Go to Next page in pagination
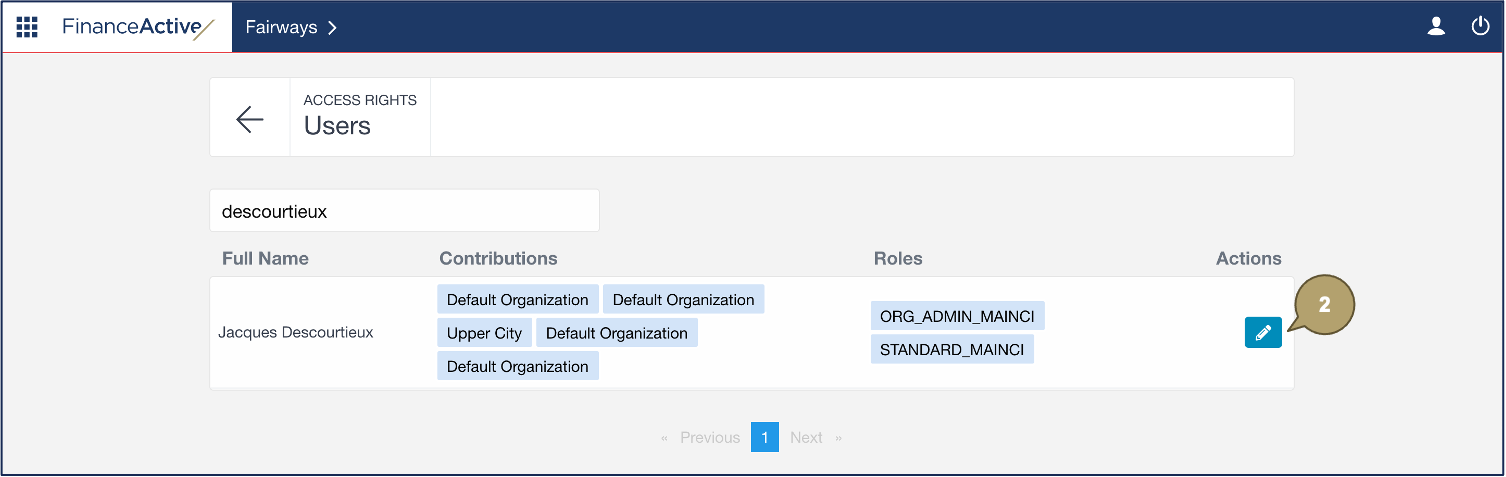This screenshot has width=1506, height=477. click(x=806, y=437)
